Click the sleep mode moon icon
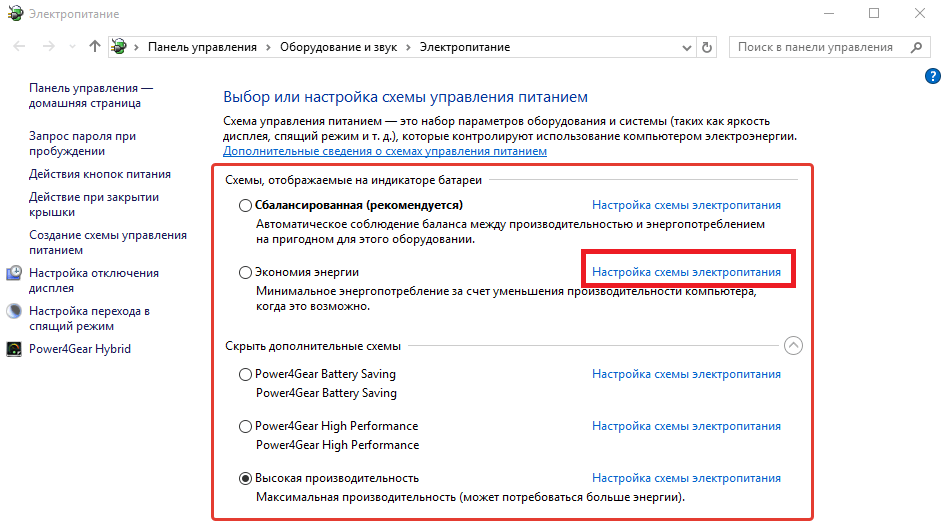Image resolution: width=942 pixels, height=525 pixels. 15,311
